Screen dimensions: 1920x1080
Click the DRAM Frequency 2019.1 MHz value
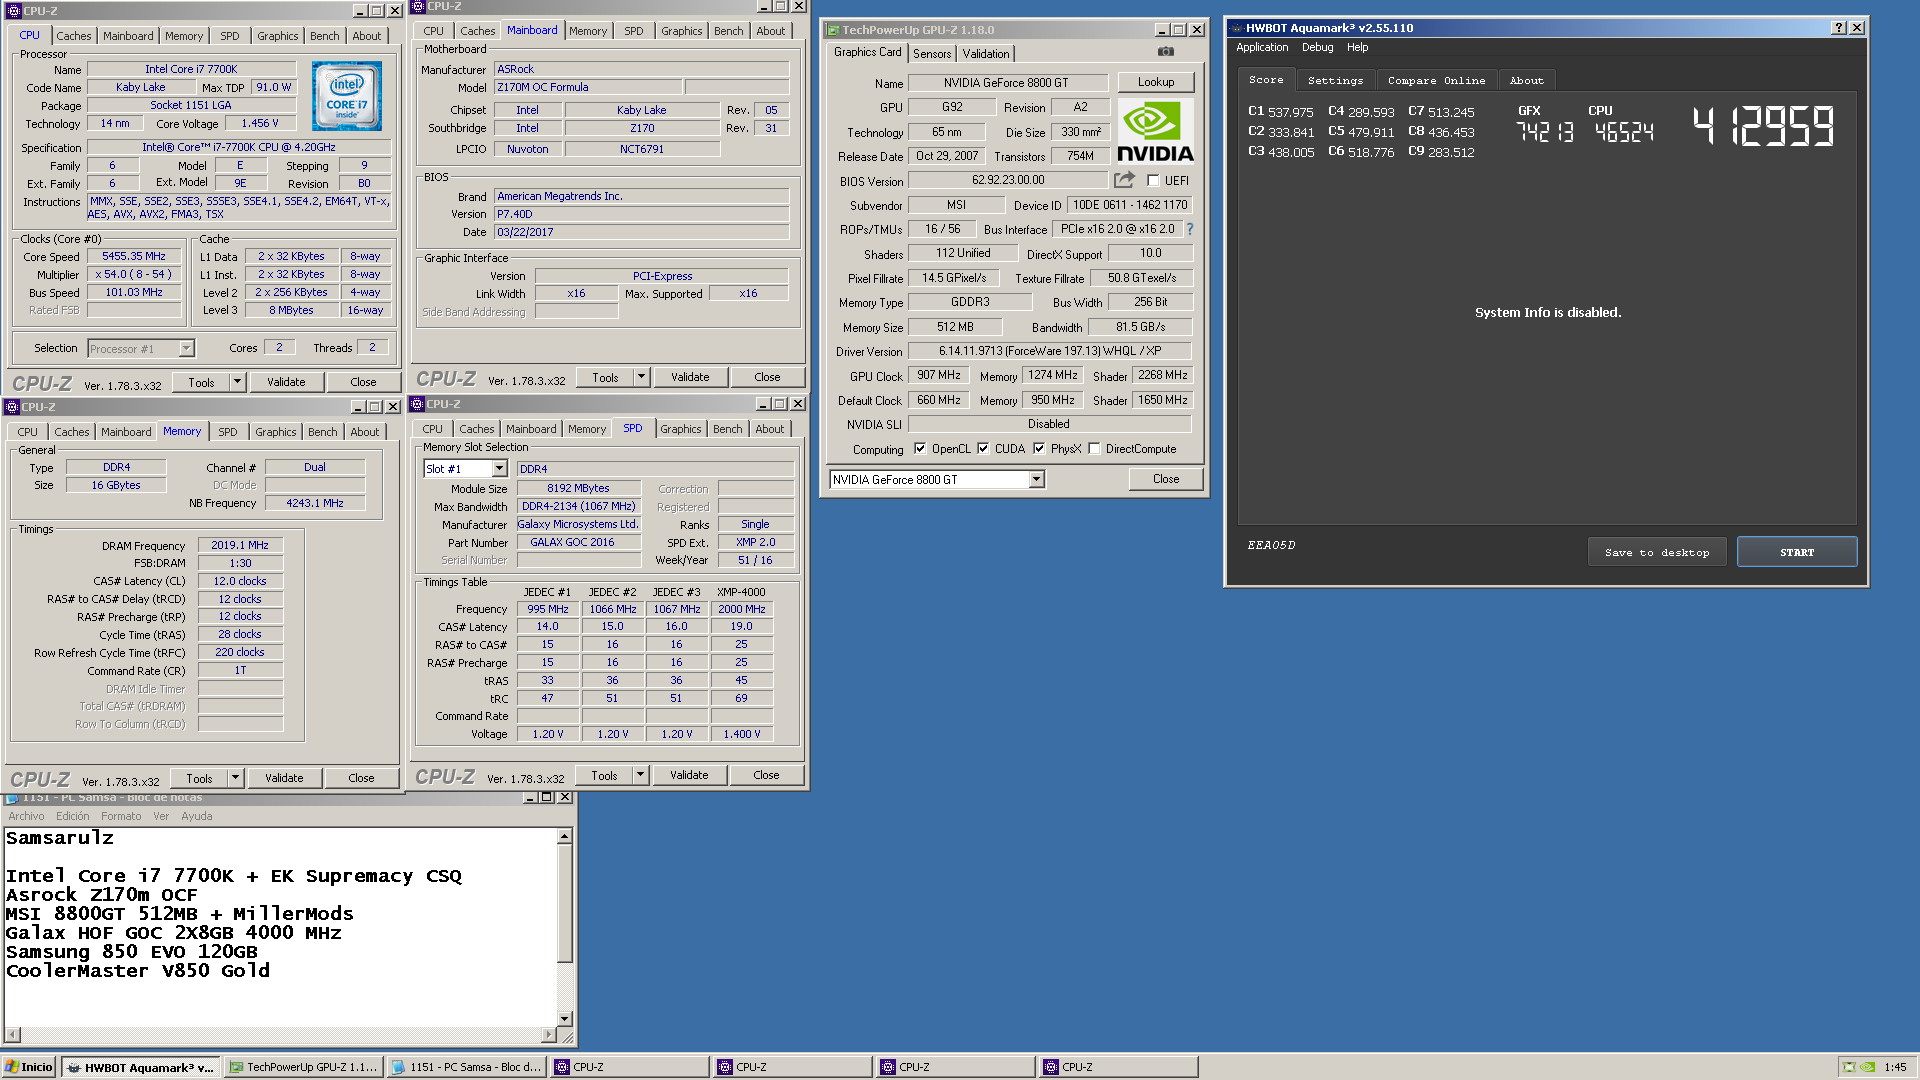(x=240, y=546)
